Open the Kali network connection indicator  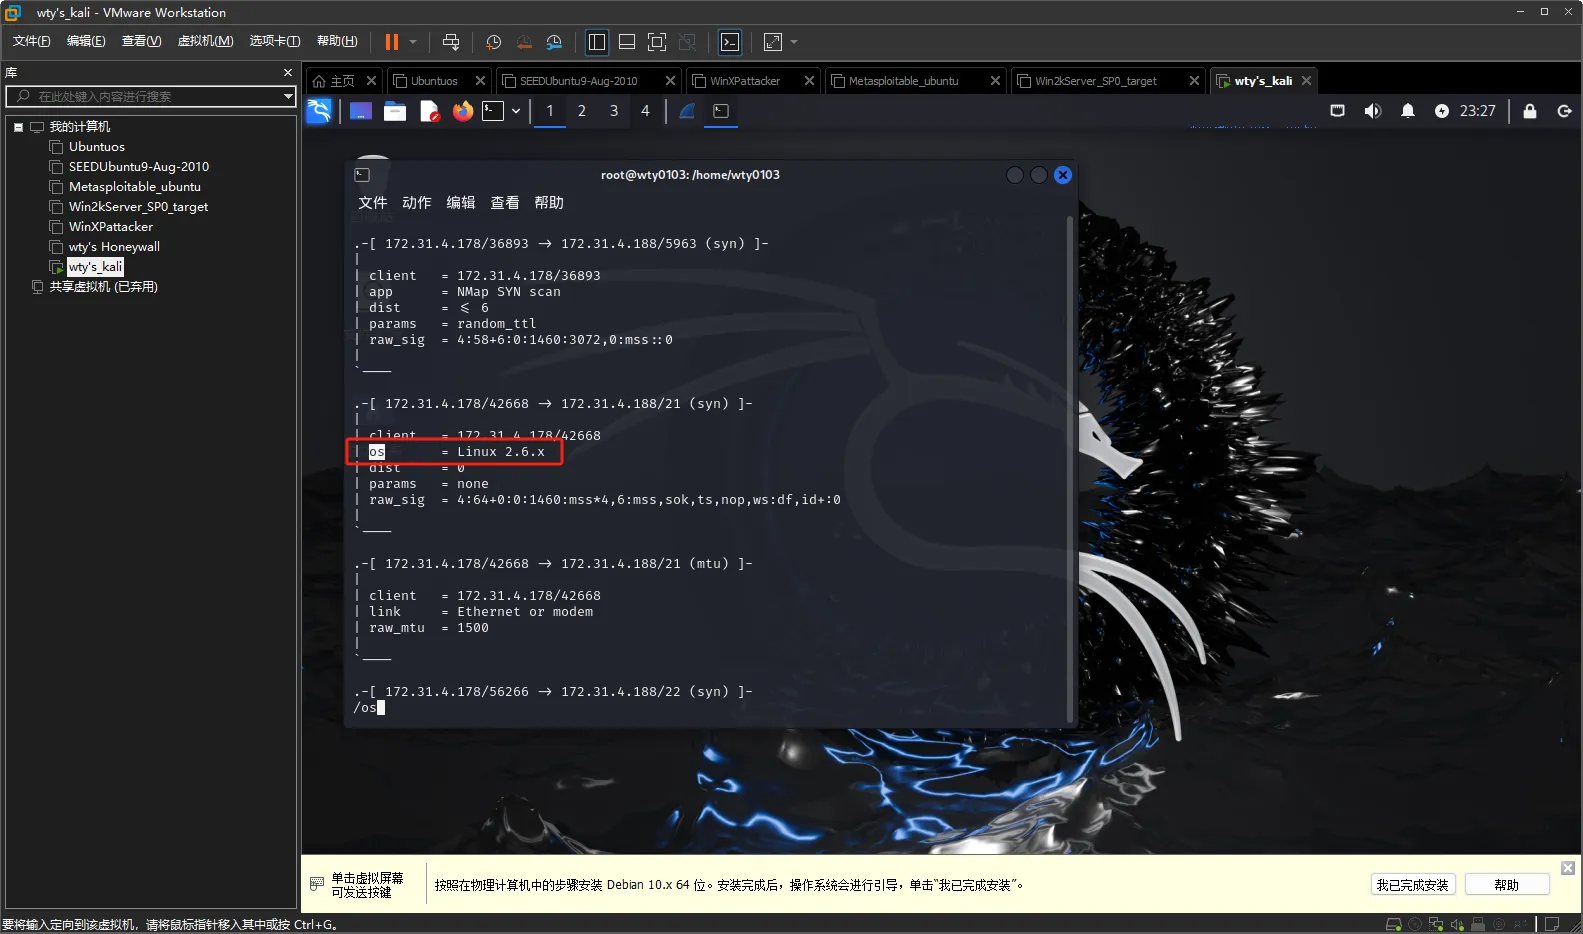(x=1337, y=111)
